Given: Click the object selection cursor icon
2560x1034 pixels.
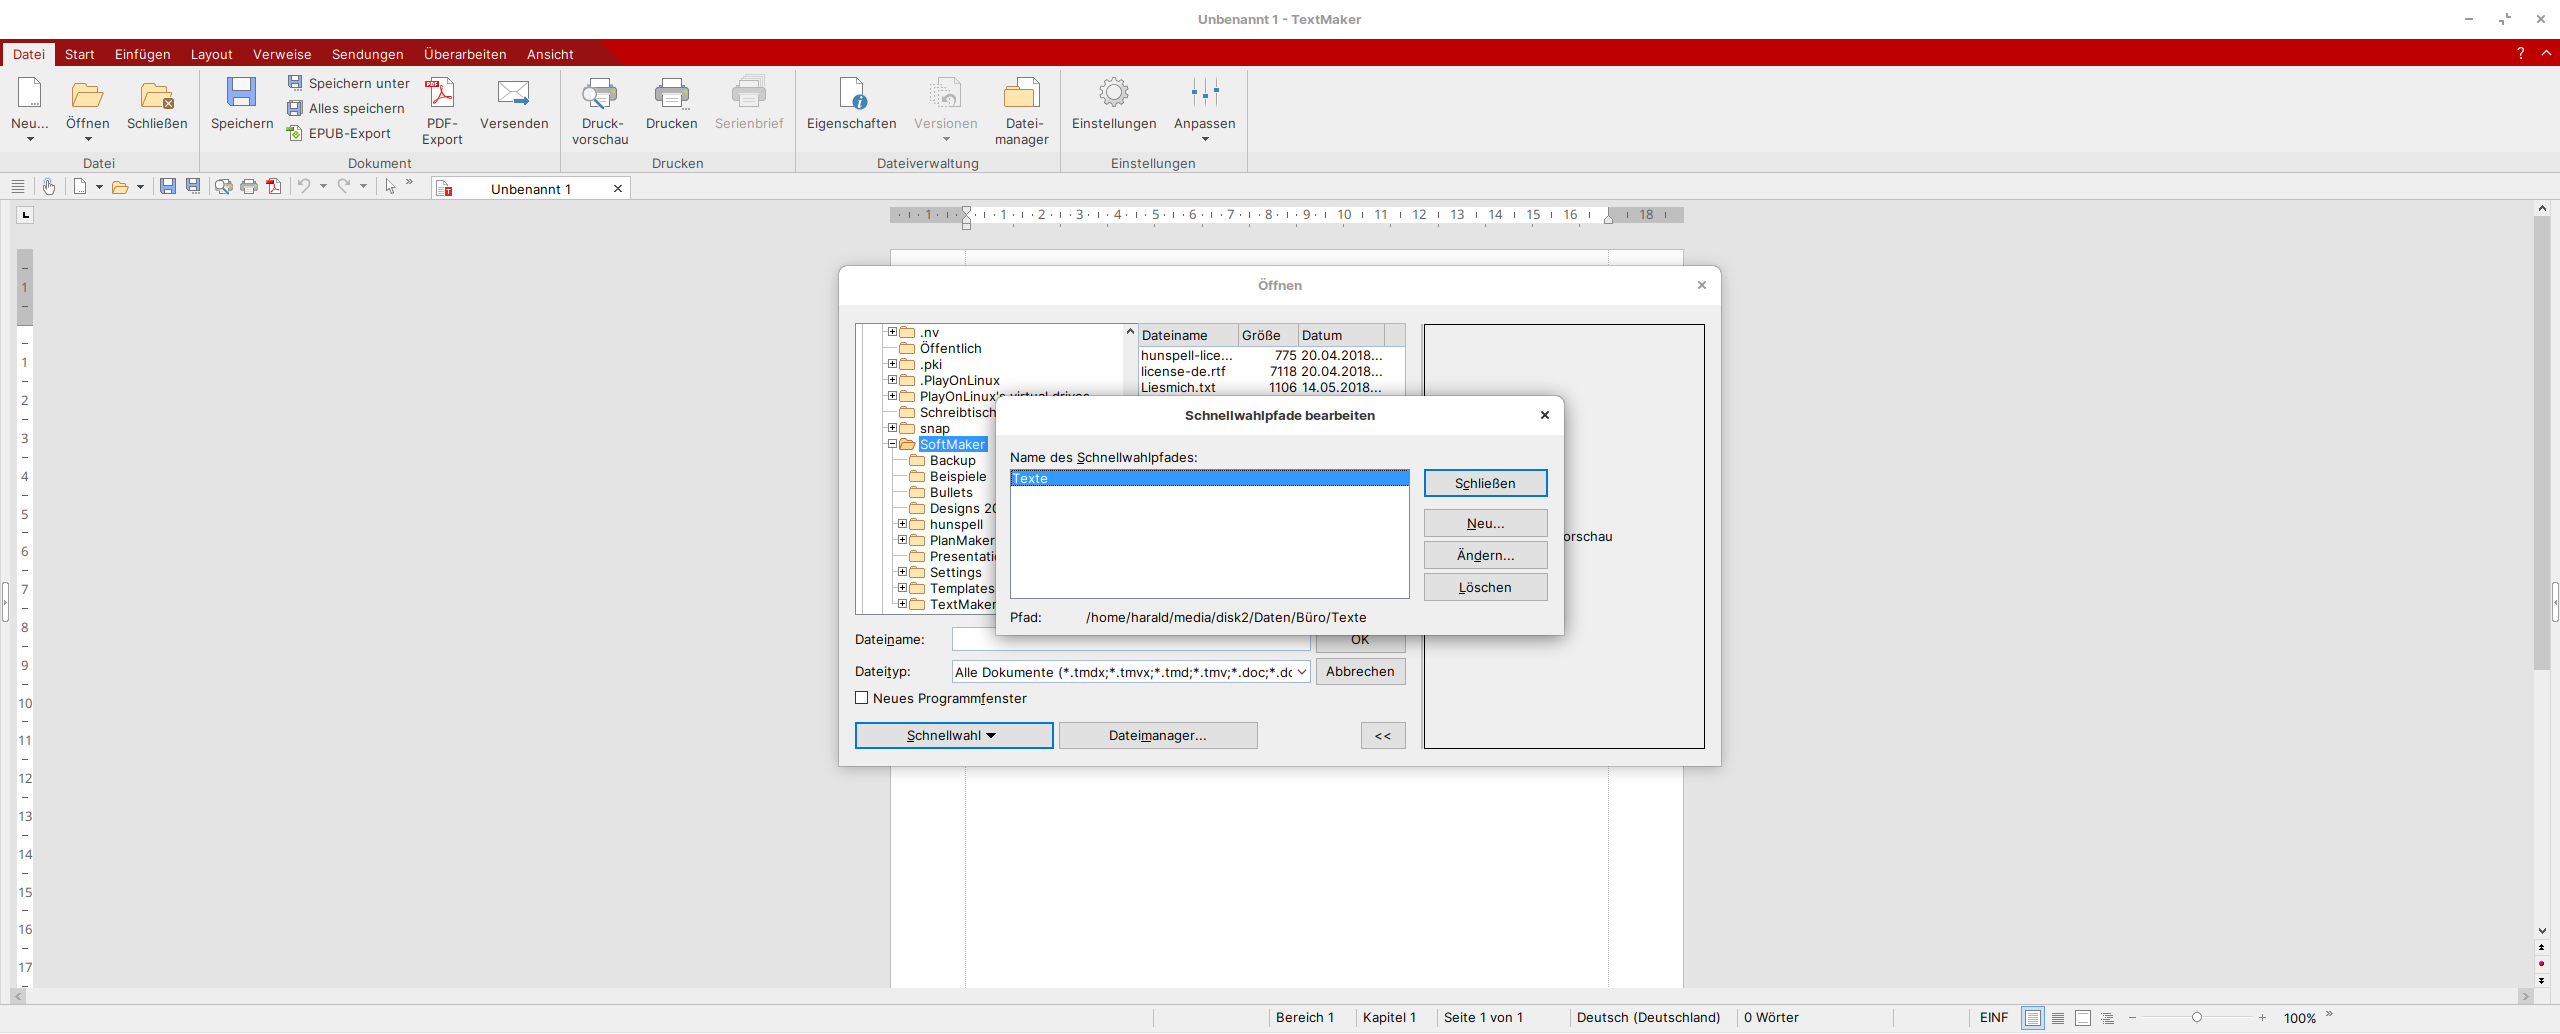Looking at the screenshot, I should 390,187.
